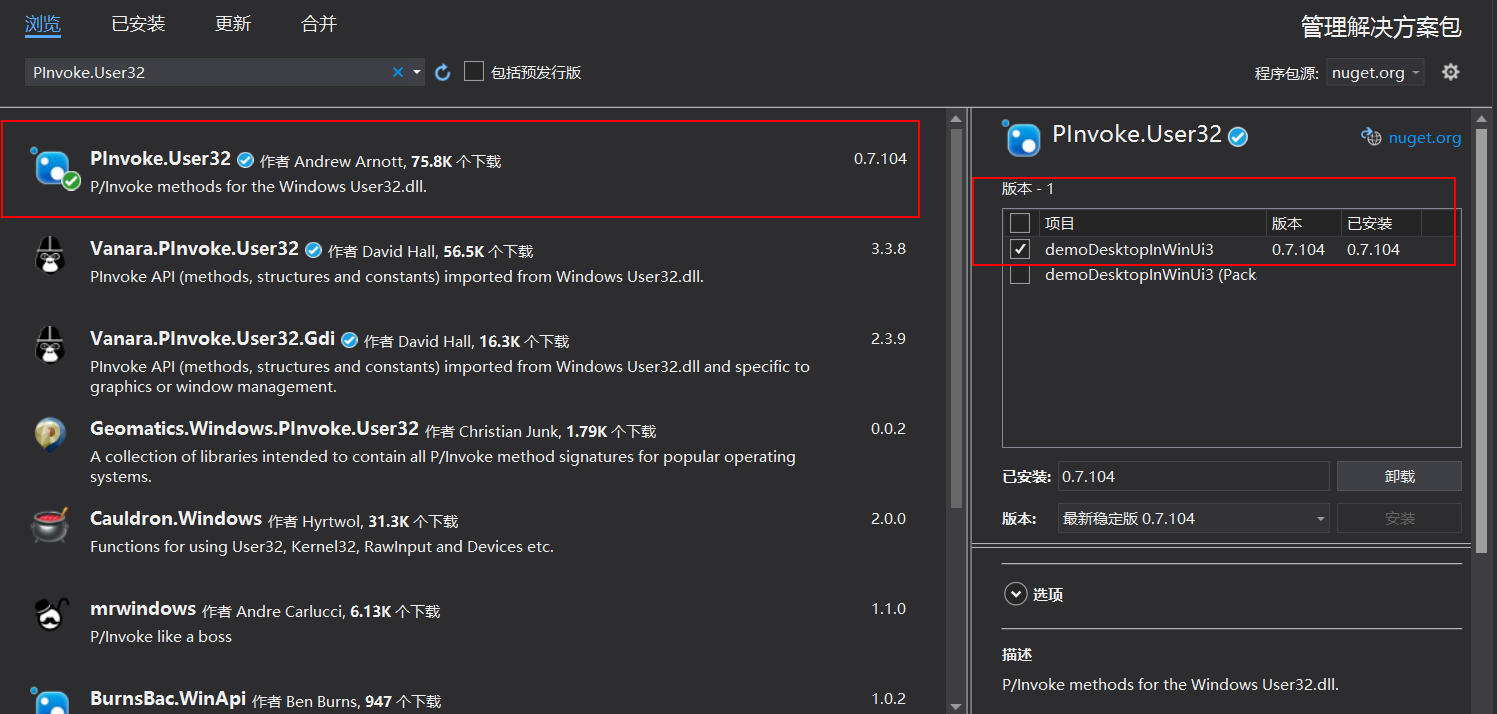Image resolution: width=1497 pixels, height=714 pixels.
Task: Click verified badge beside Vanara.PInvoke.User32.Gdi
Action: point(349,340)
